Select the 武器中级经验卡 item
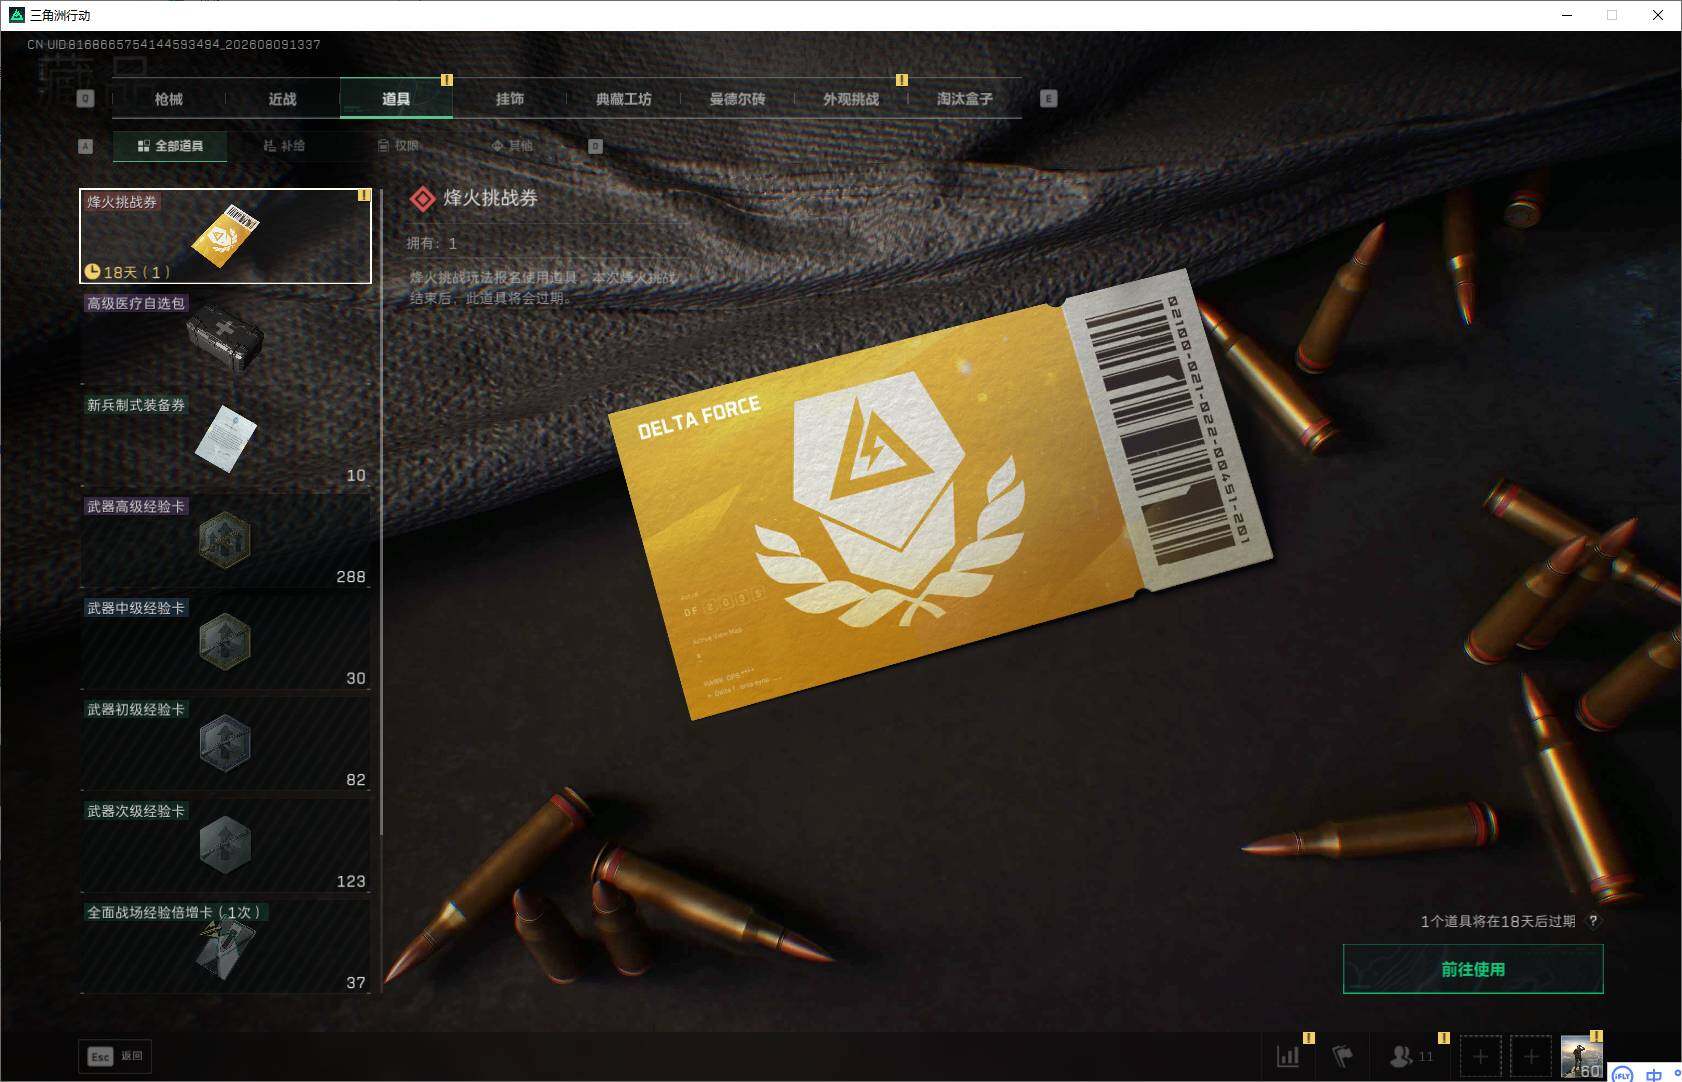This screenshot has width=1682, height=1082. pyautogui.click(x=225, y=642)
